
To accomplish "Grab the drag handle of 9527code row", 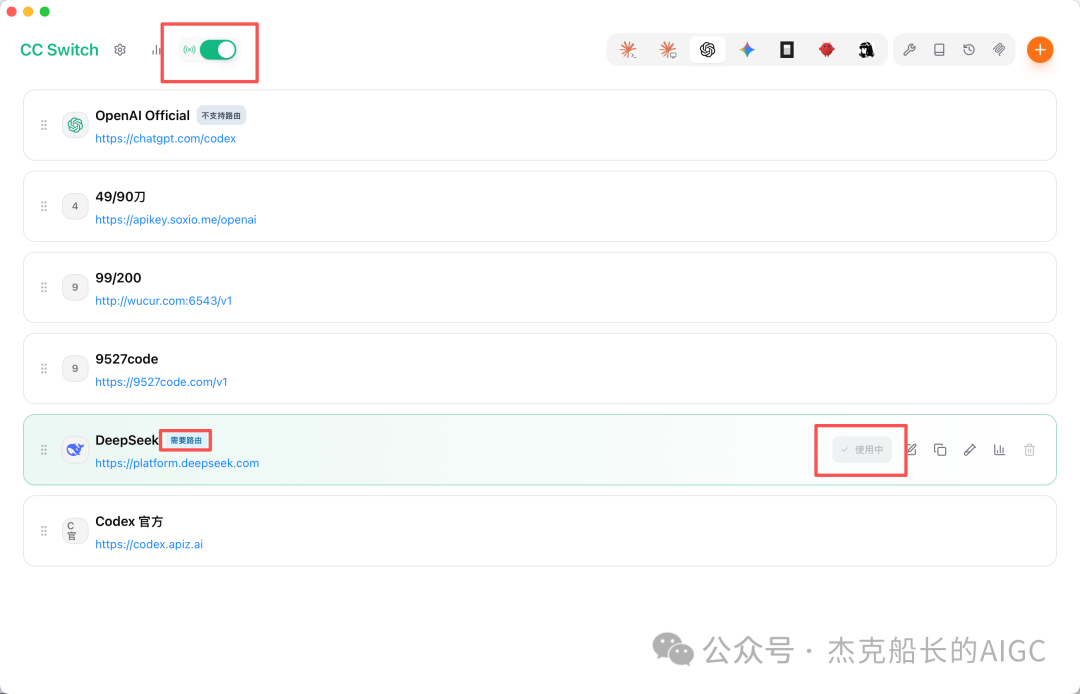I will pyautogui.click(x=43, y=368).
